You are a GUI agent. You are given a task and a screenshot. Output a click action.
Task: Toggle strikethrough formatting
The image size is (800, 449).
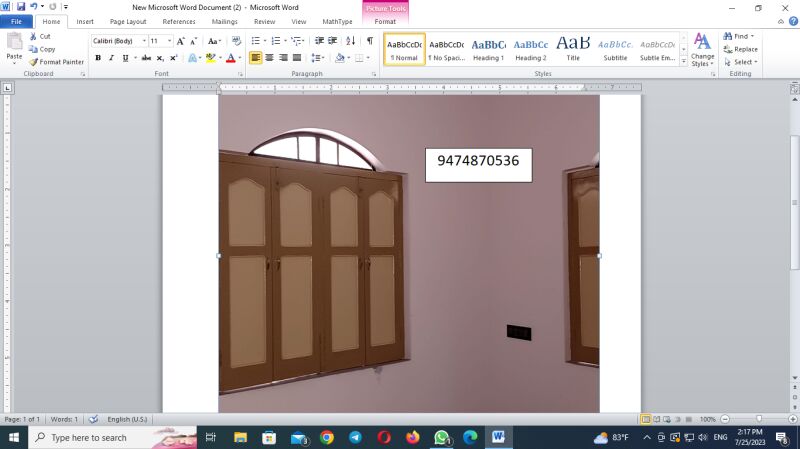click(144, 58)
